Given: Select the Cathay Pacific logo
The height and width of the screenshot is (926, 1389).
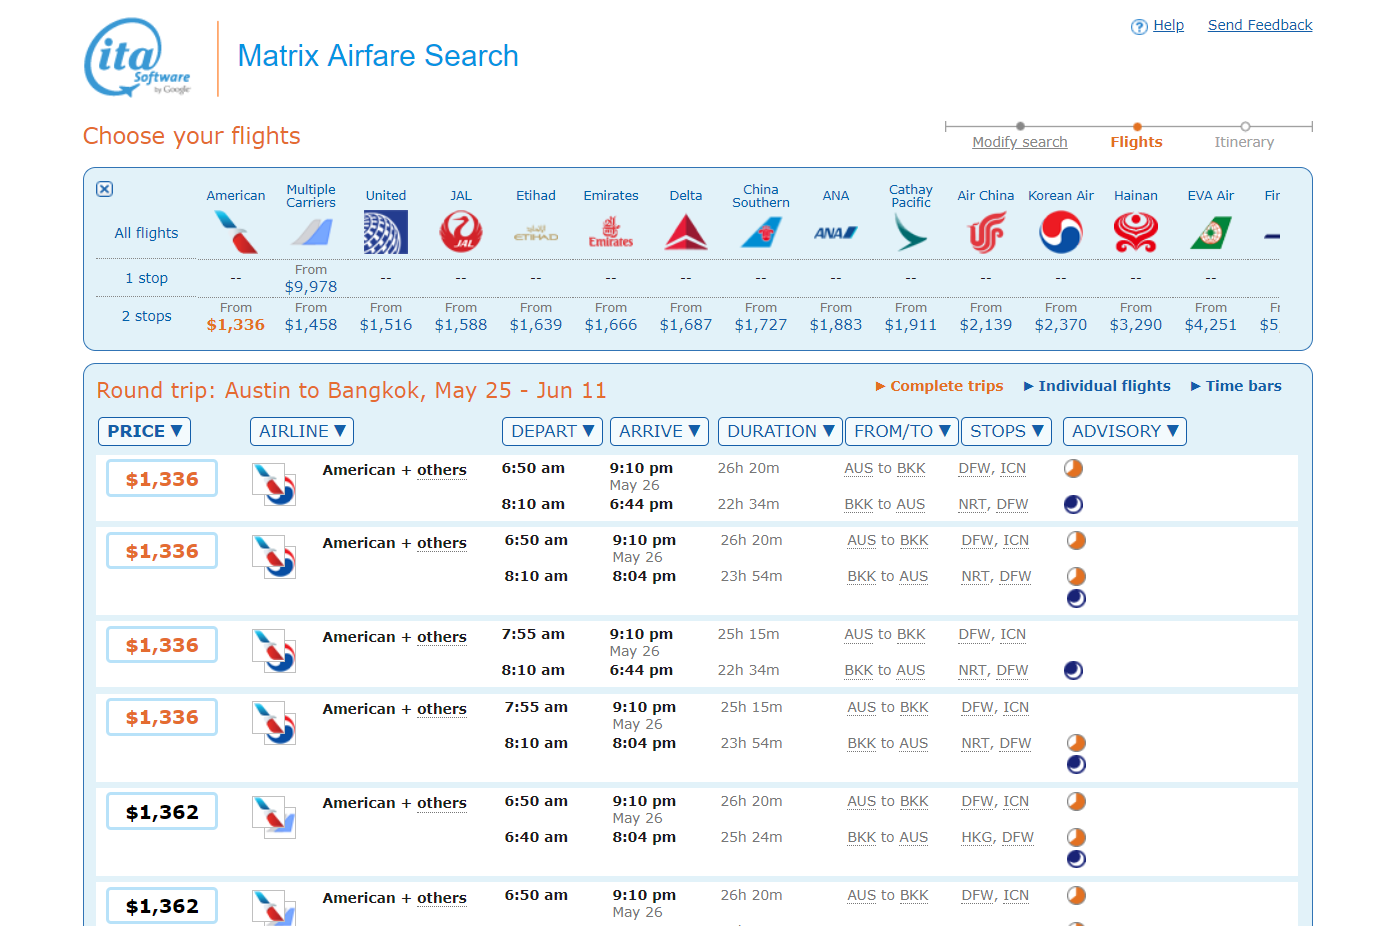Looking at the screenshot, I should click(911, 233).
